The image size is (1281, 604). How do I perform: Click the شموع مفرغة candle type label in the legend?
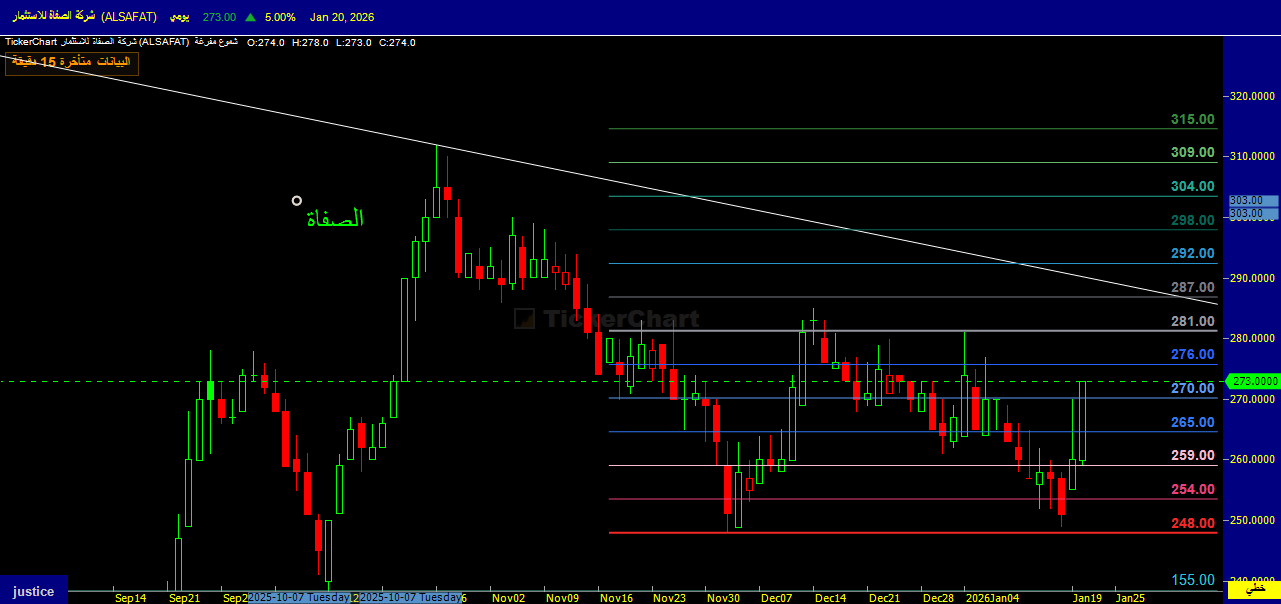pos(215,42)
